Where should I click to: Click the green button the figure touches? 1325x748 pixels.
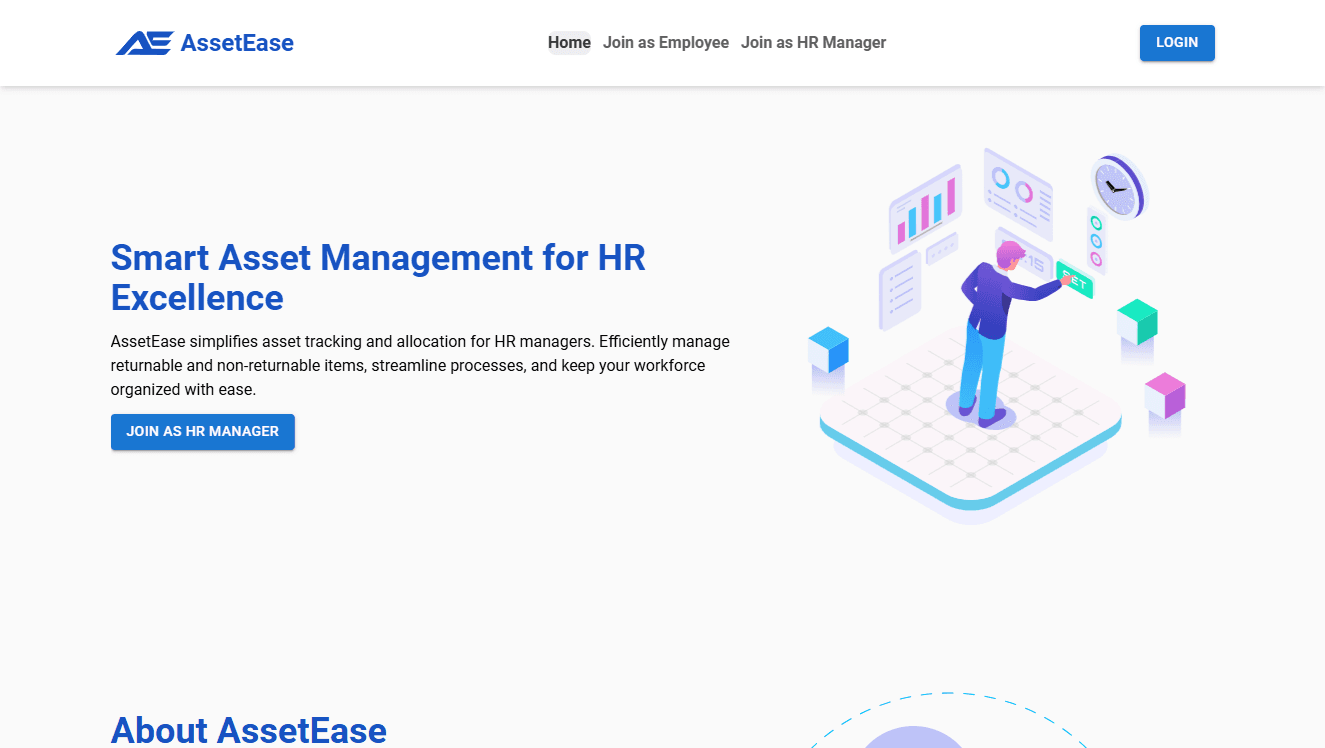(x=1075, y=282)
